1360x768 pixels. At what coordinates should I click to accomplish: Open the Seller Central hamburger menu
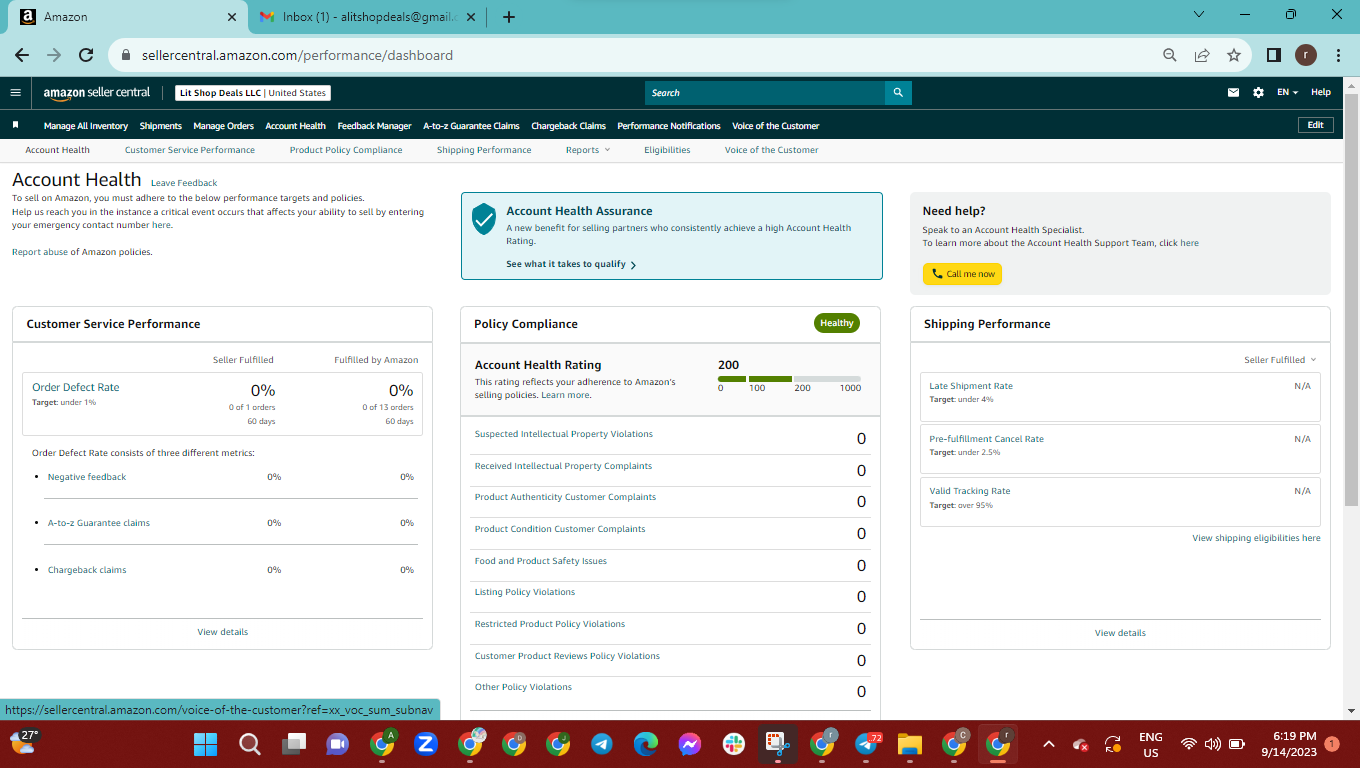tap(15, 93)
